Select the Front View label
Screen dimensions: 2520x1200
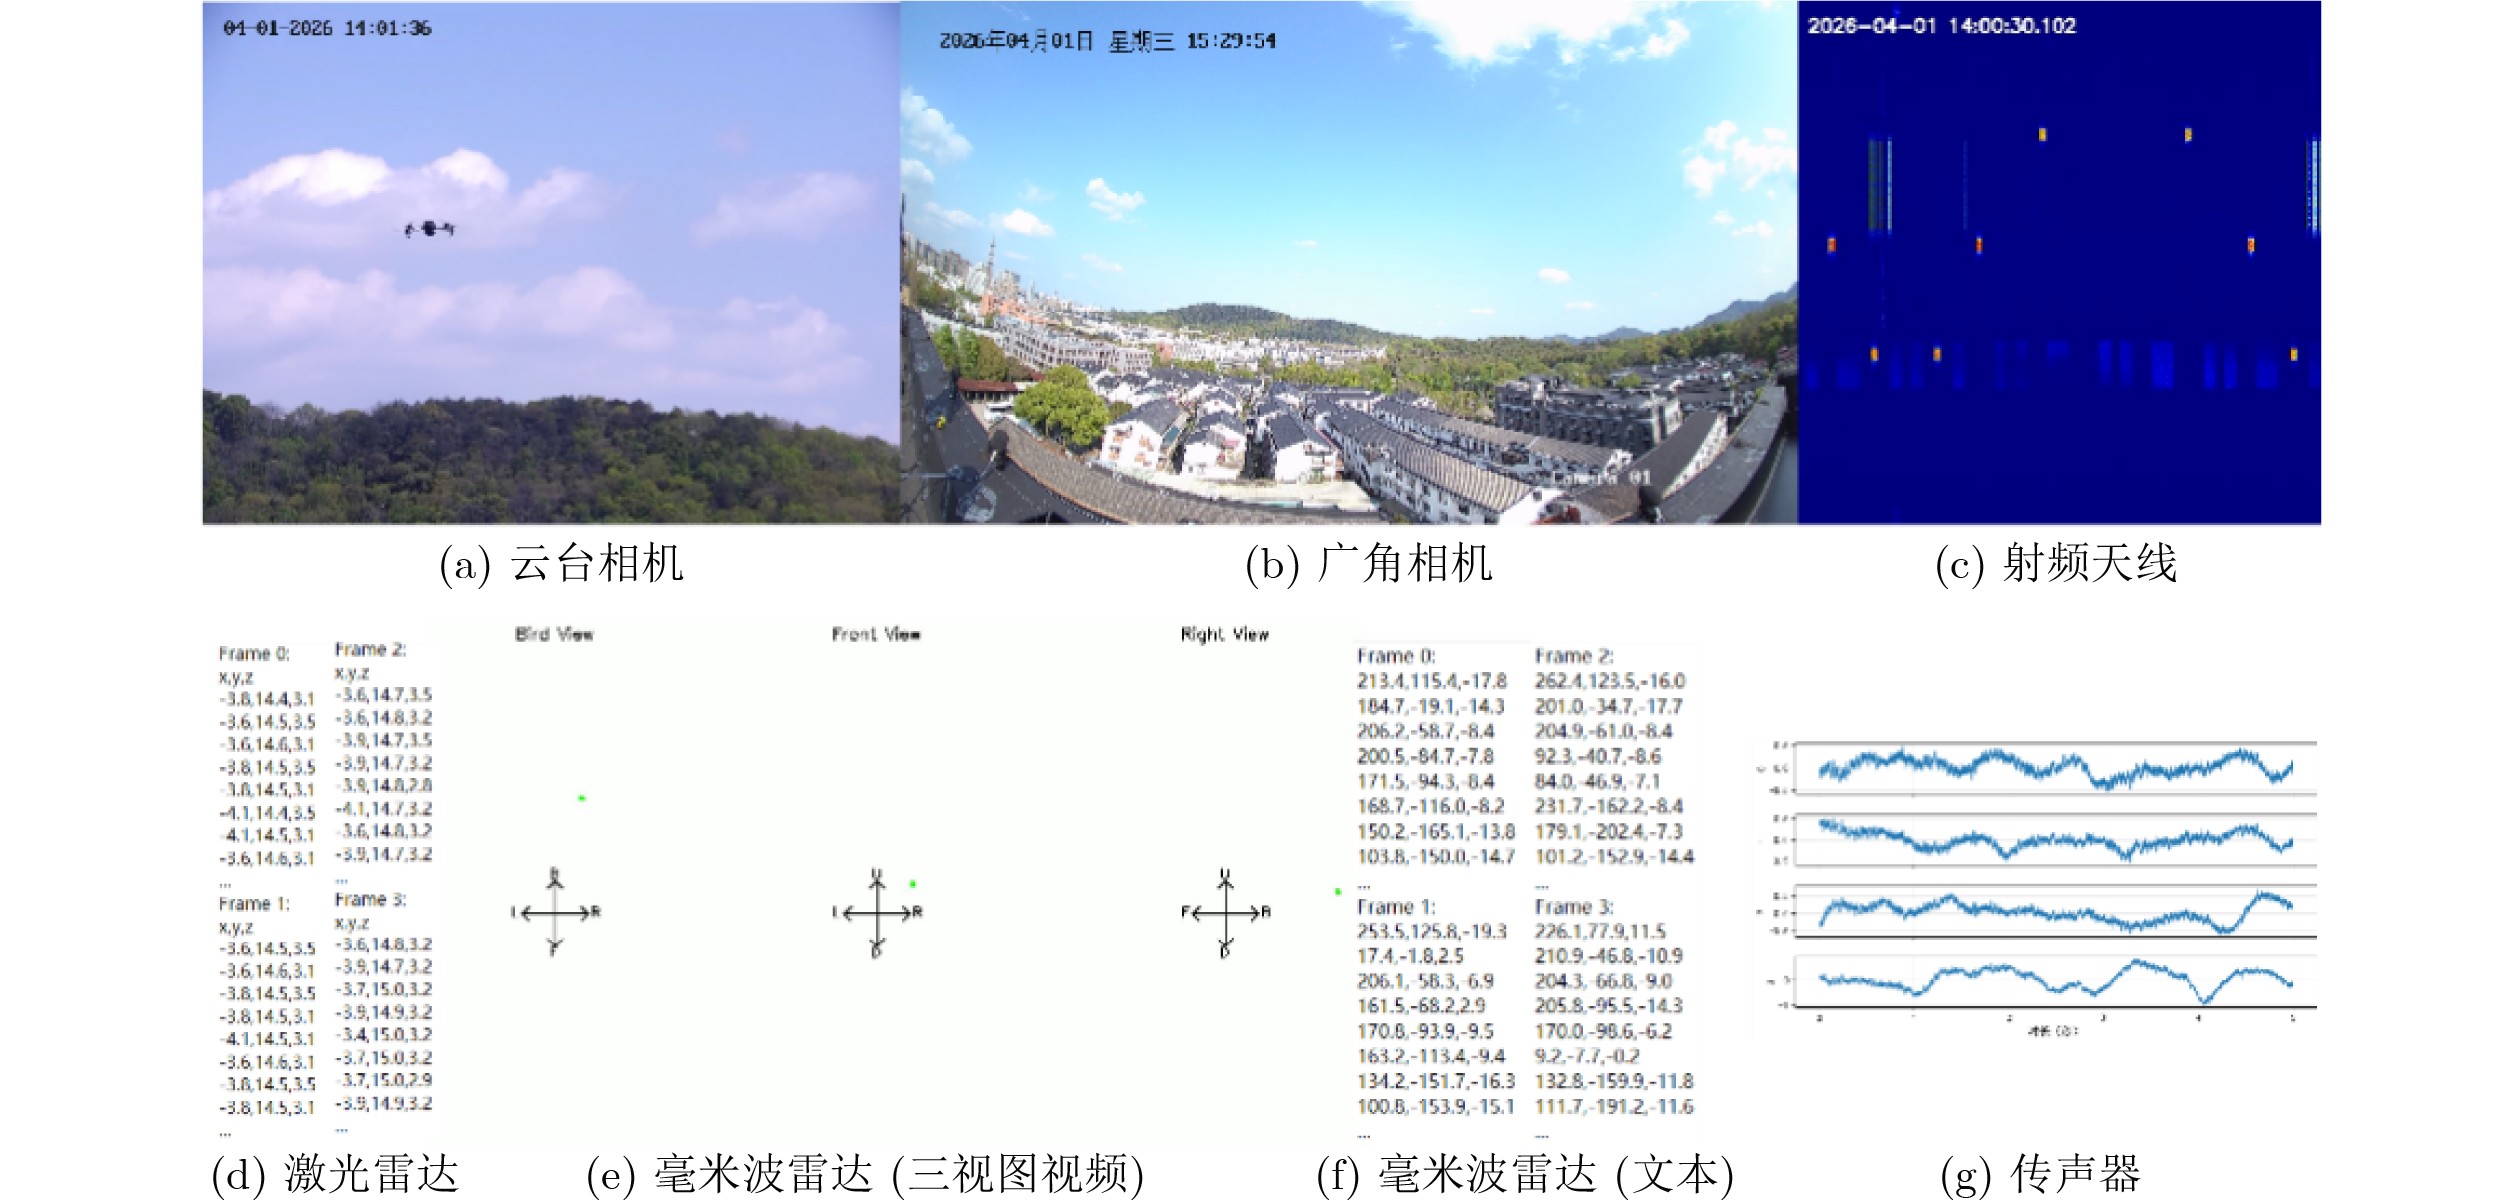[x=876, y=634]
